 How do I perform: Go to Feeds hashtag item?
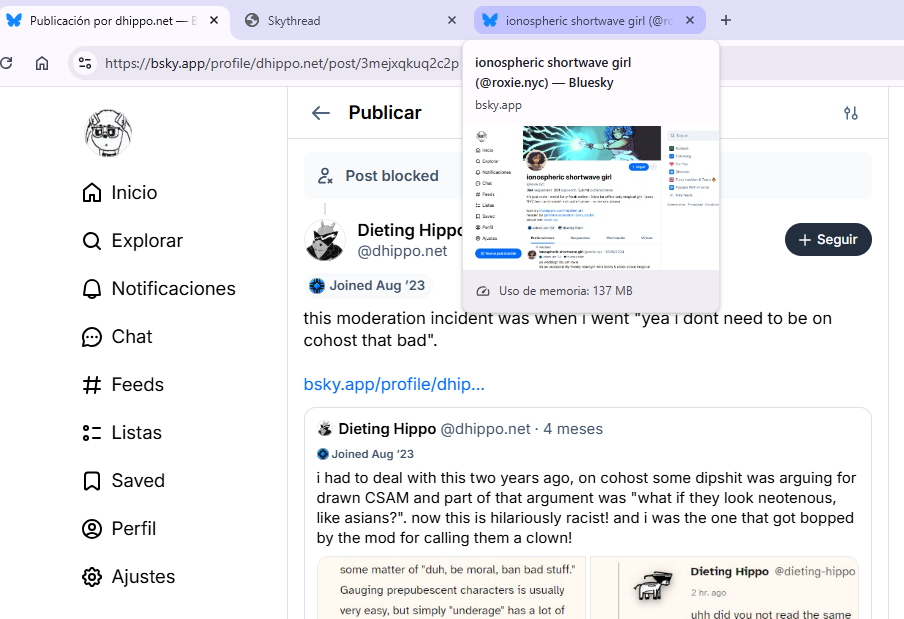tap(92, 385)
